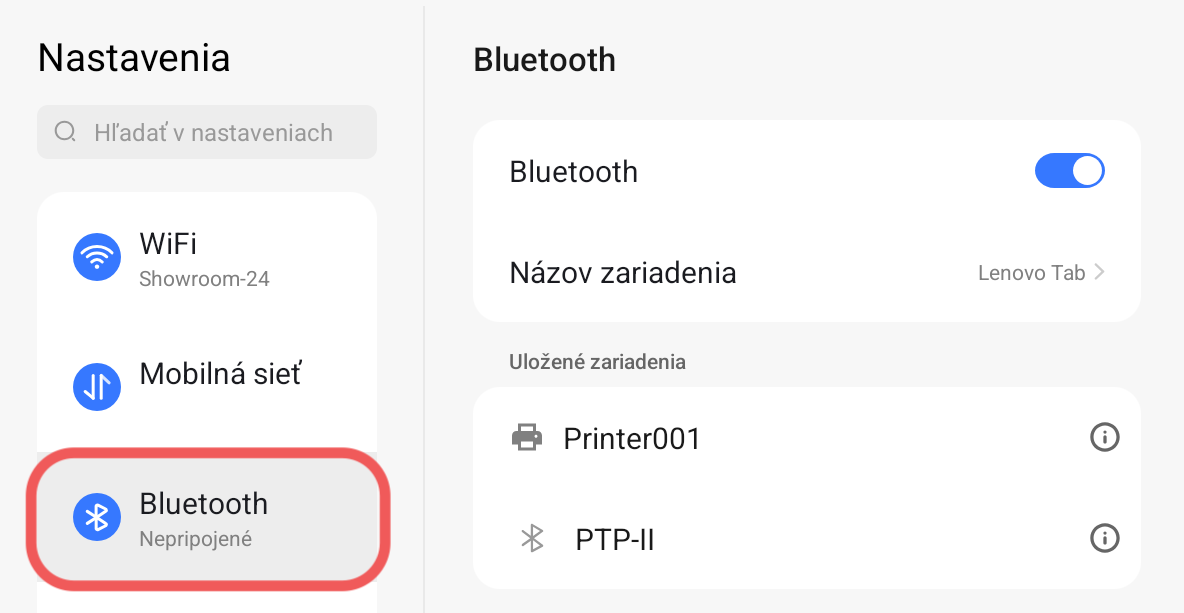Open WiFi Showroom-24 settings
Viewport: 1184px width, 613px height.
point(204,258)
